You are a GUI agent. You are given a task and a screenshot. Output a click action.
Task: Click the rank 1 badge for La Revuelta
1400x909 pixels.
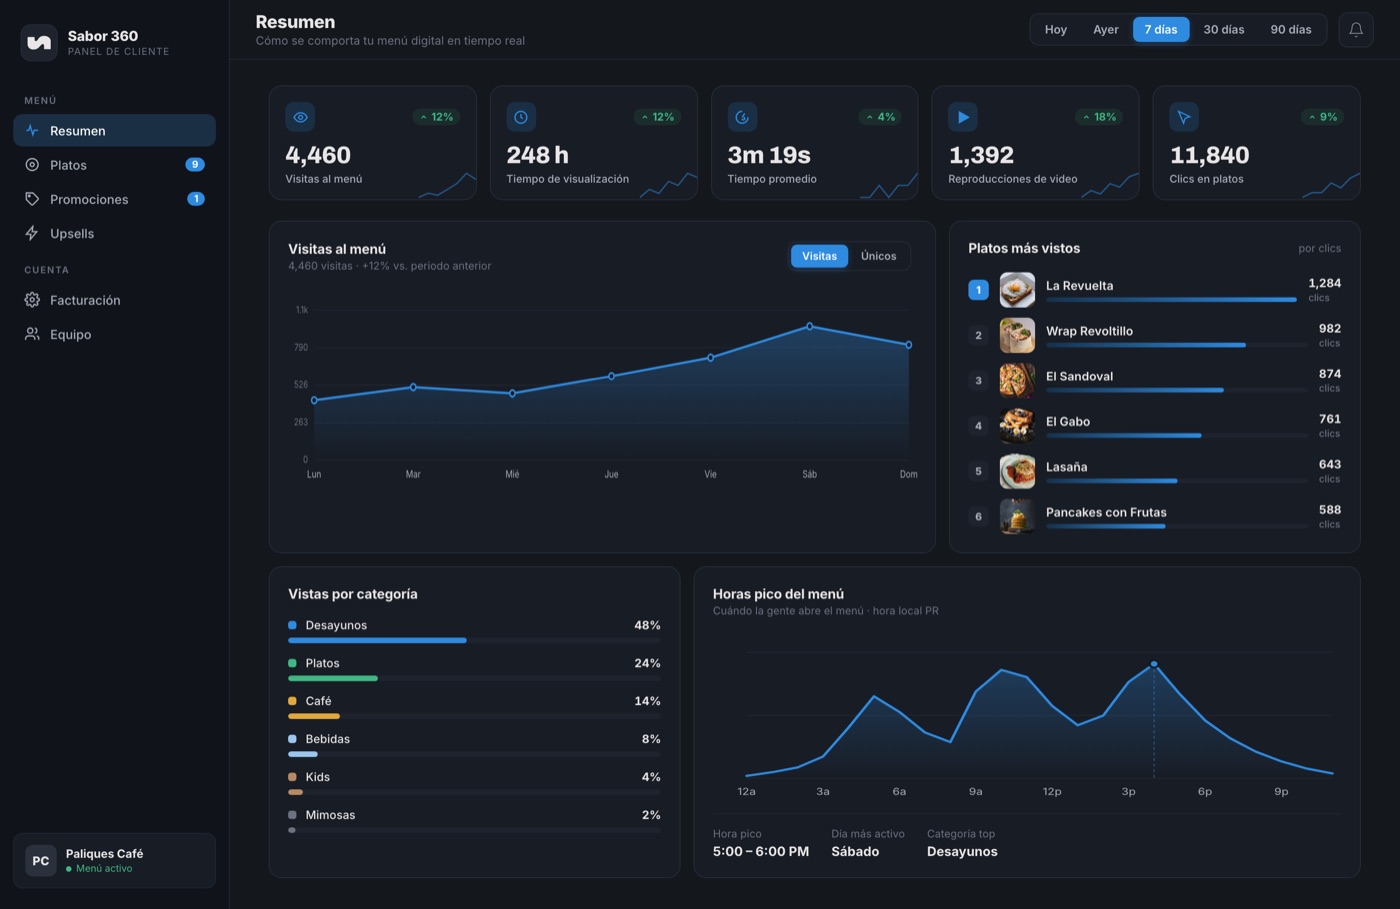click(x=978, y=290)
